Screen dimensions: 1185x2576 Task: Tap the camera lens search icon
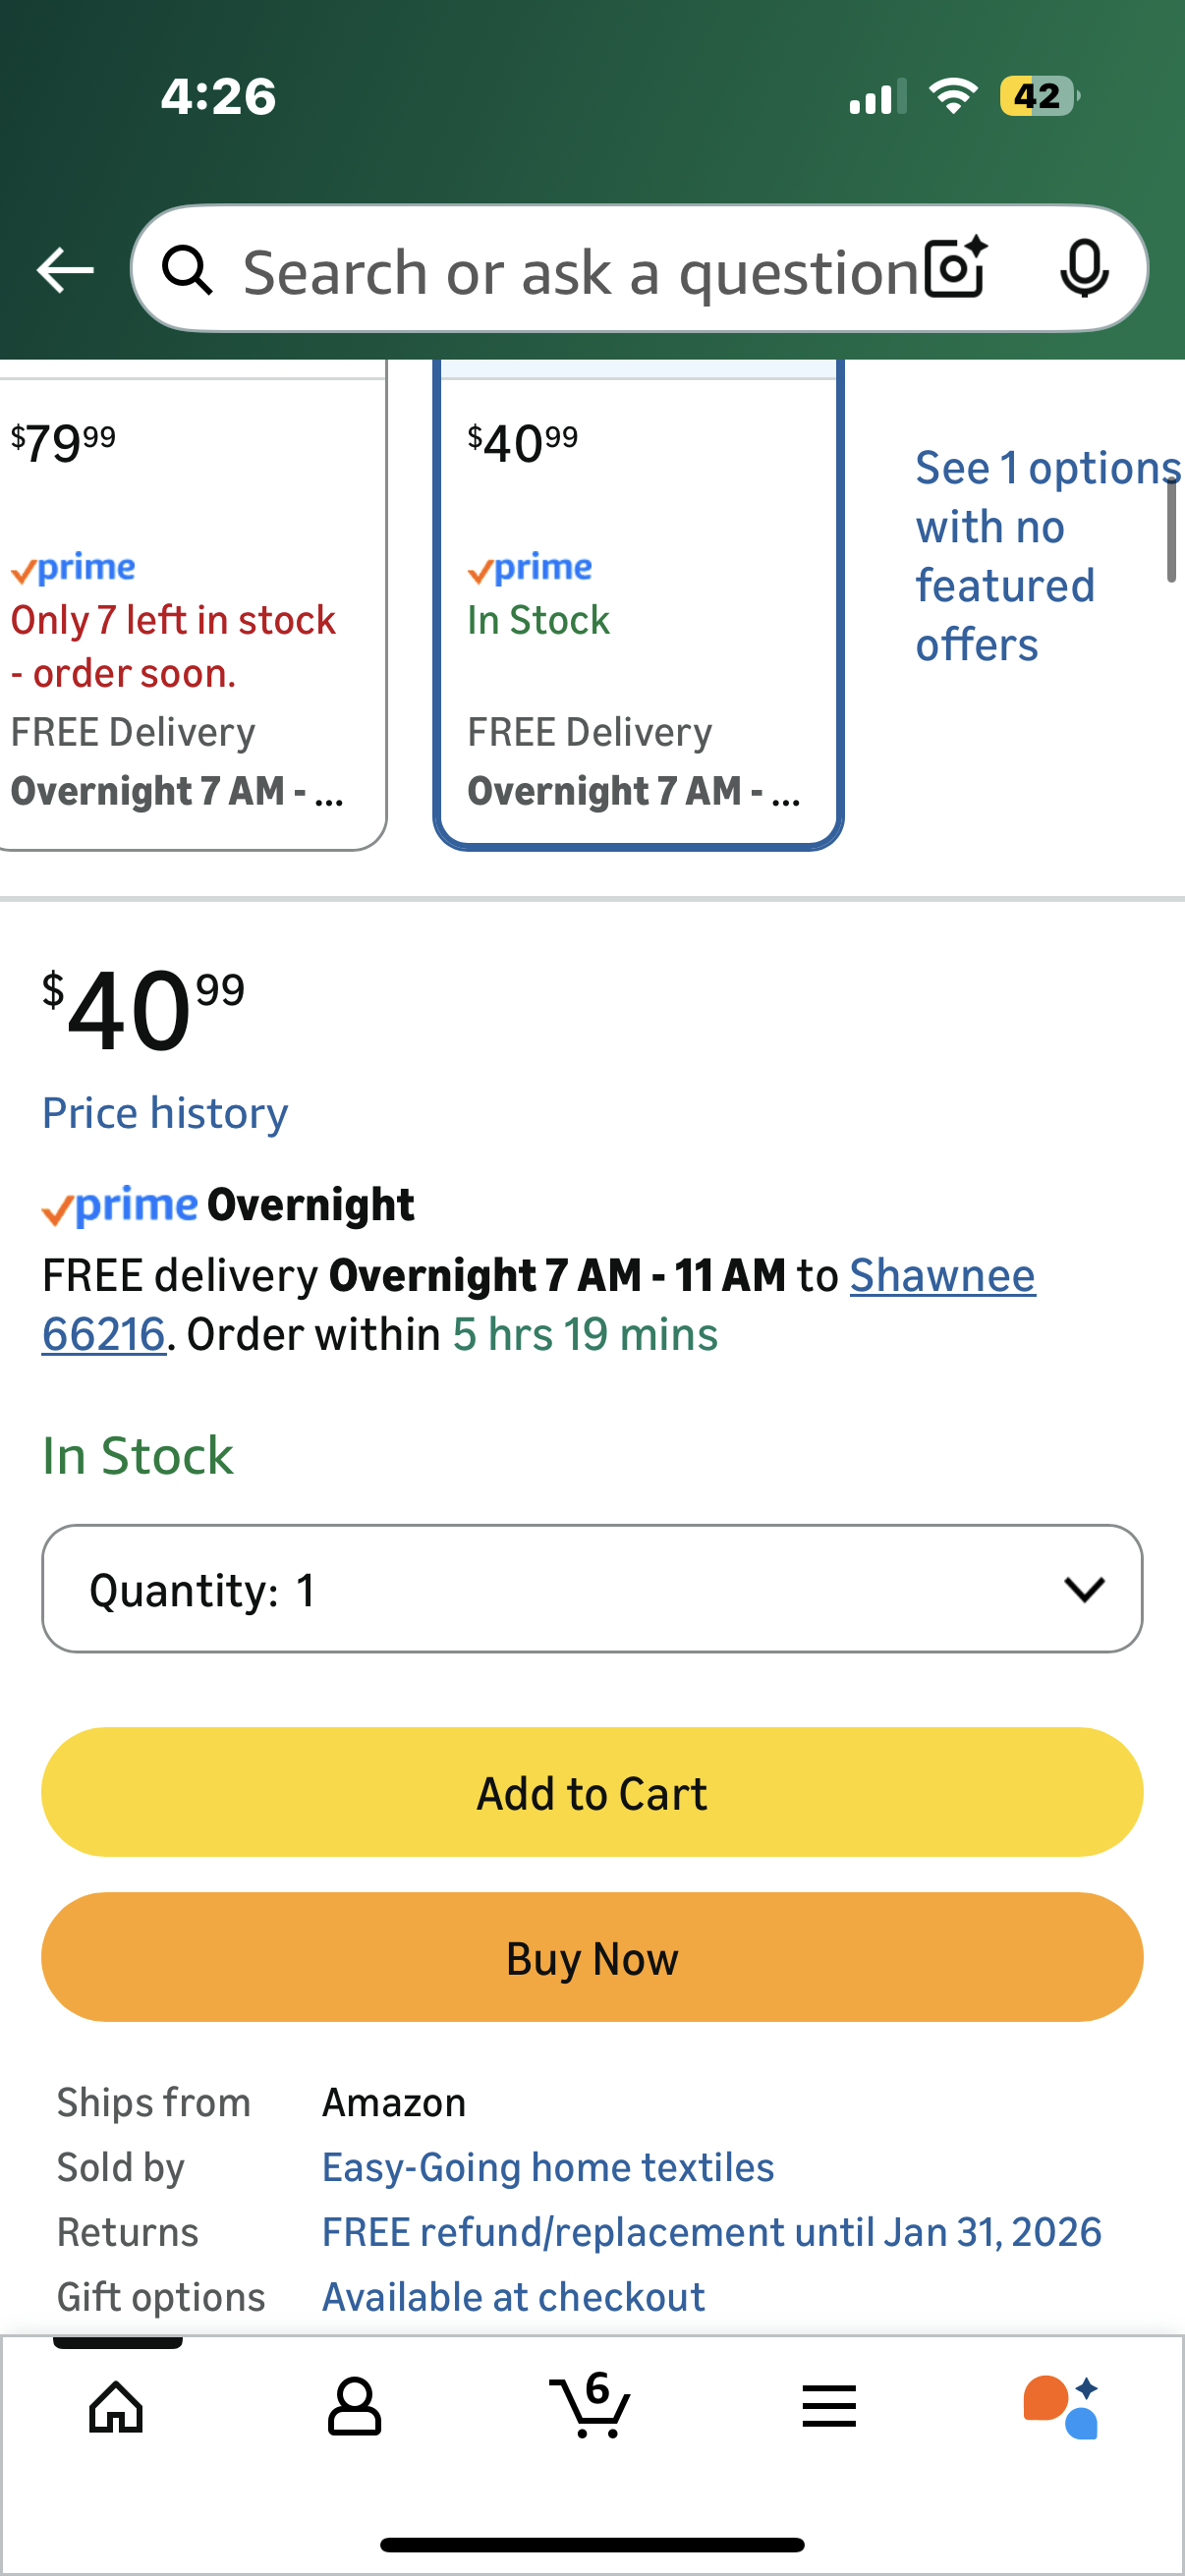click(955, 269)
